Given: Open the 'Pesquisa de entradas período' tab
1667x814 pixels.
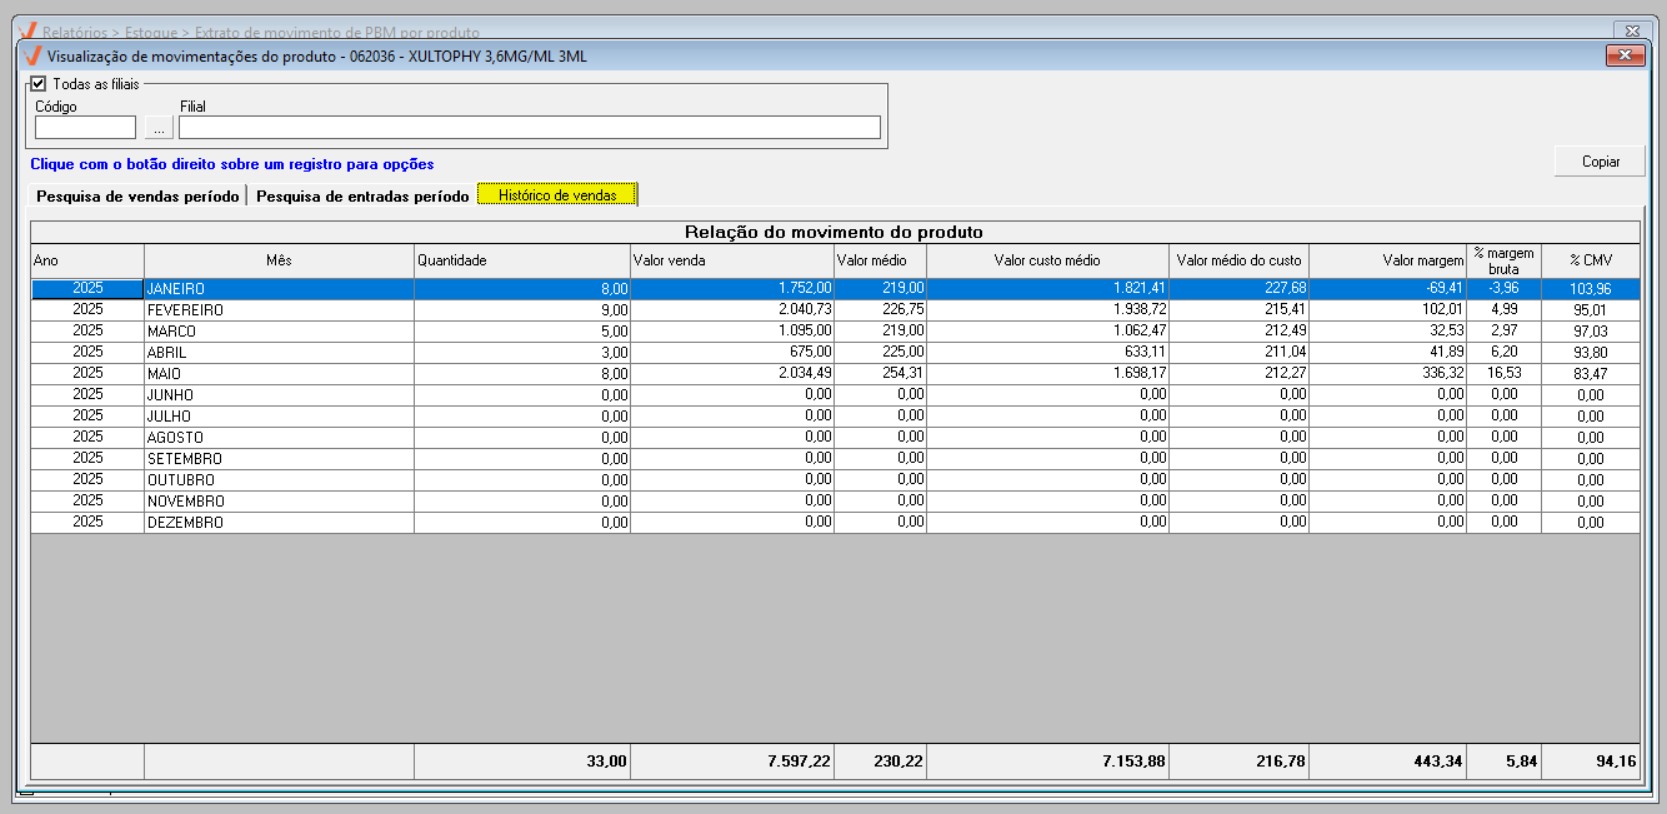Looking at the screenshot, I should (x=362, y=196).
